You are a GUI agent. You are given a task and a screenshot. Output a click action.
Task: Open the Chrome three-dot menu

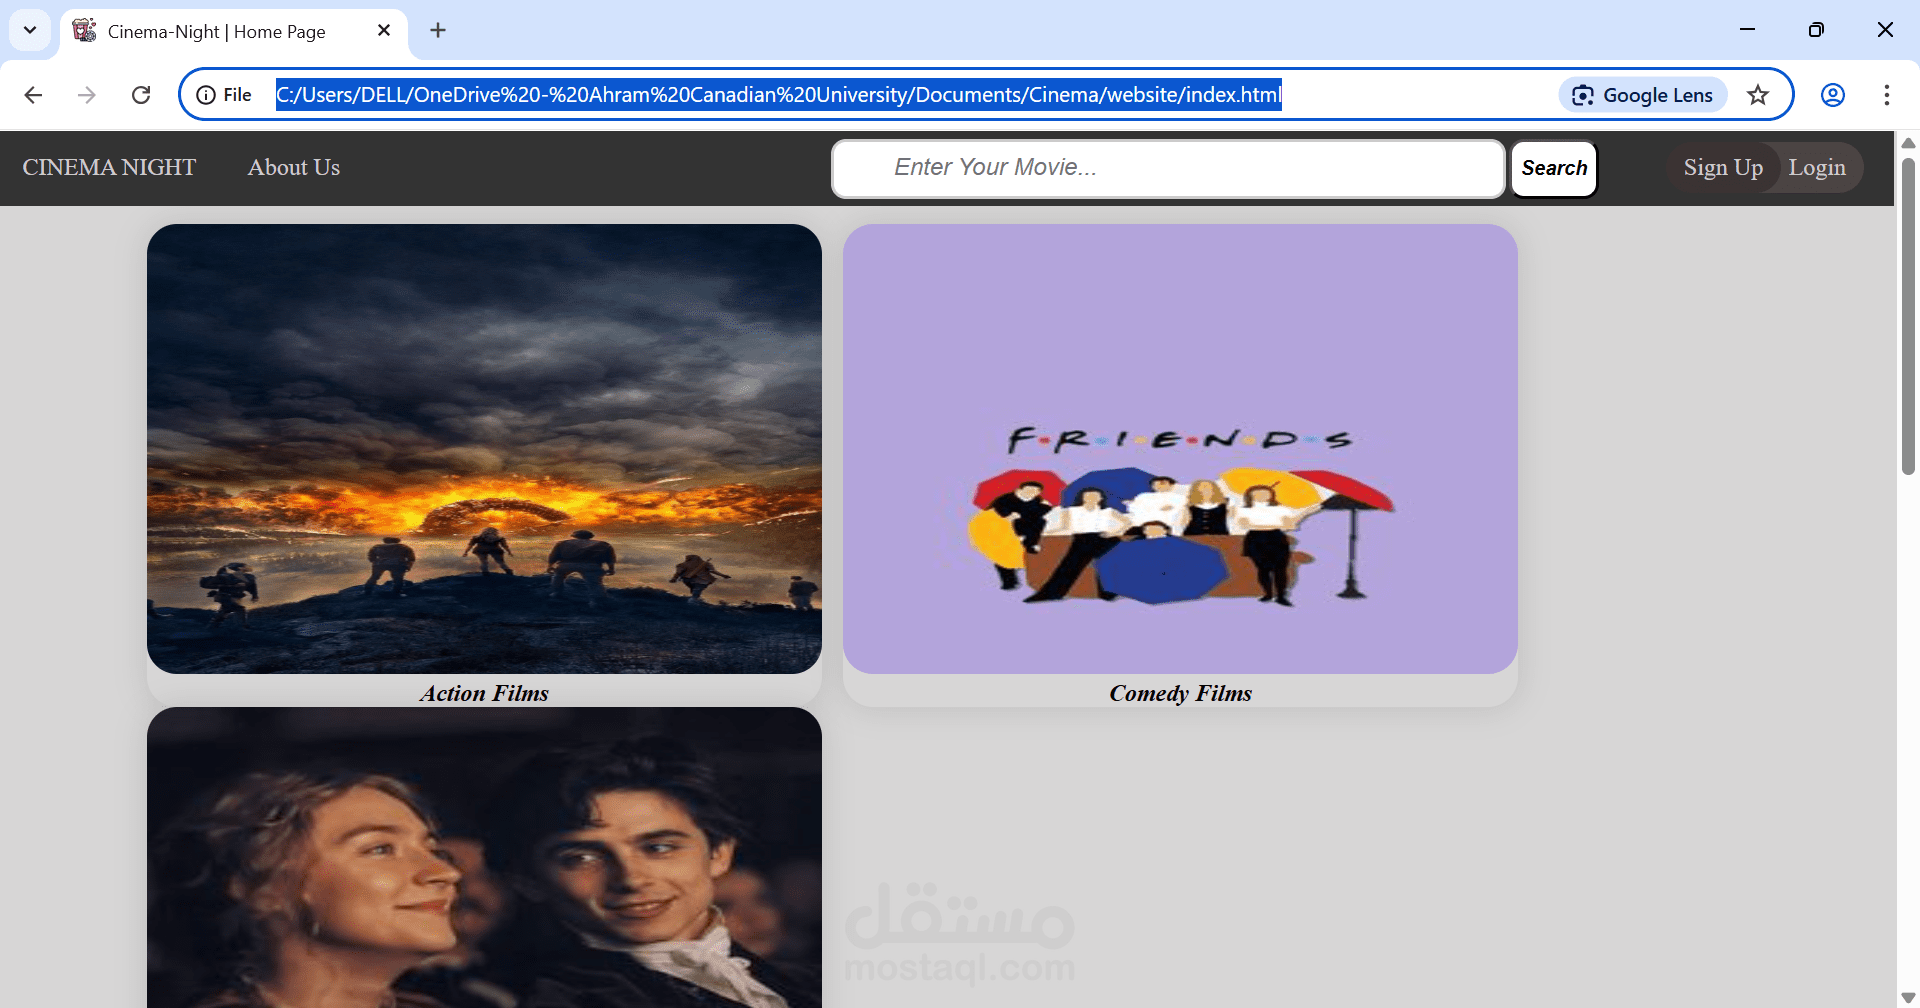(x=1887, y=95)
